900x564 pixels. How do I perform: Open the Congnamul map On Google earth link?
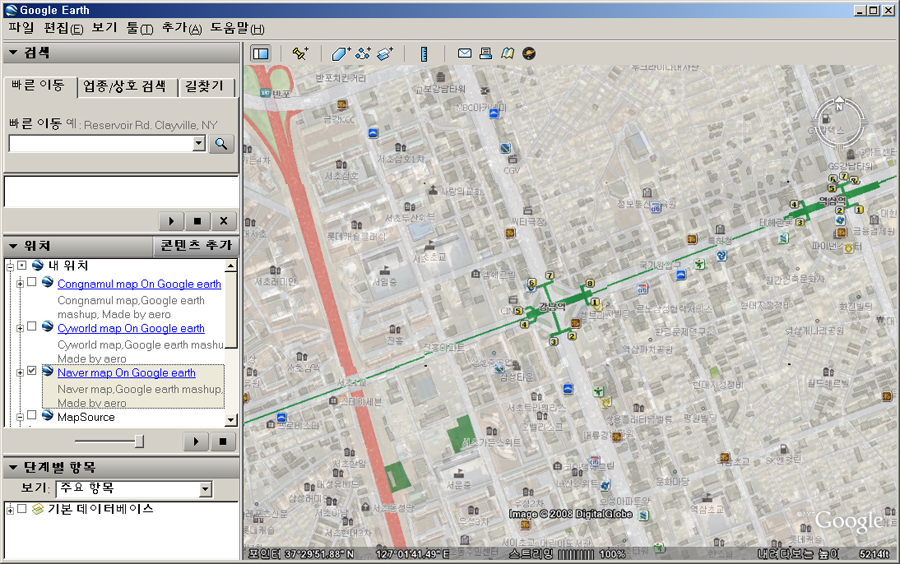(139, 283)
